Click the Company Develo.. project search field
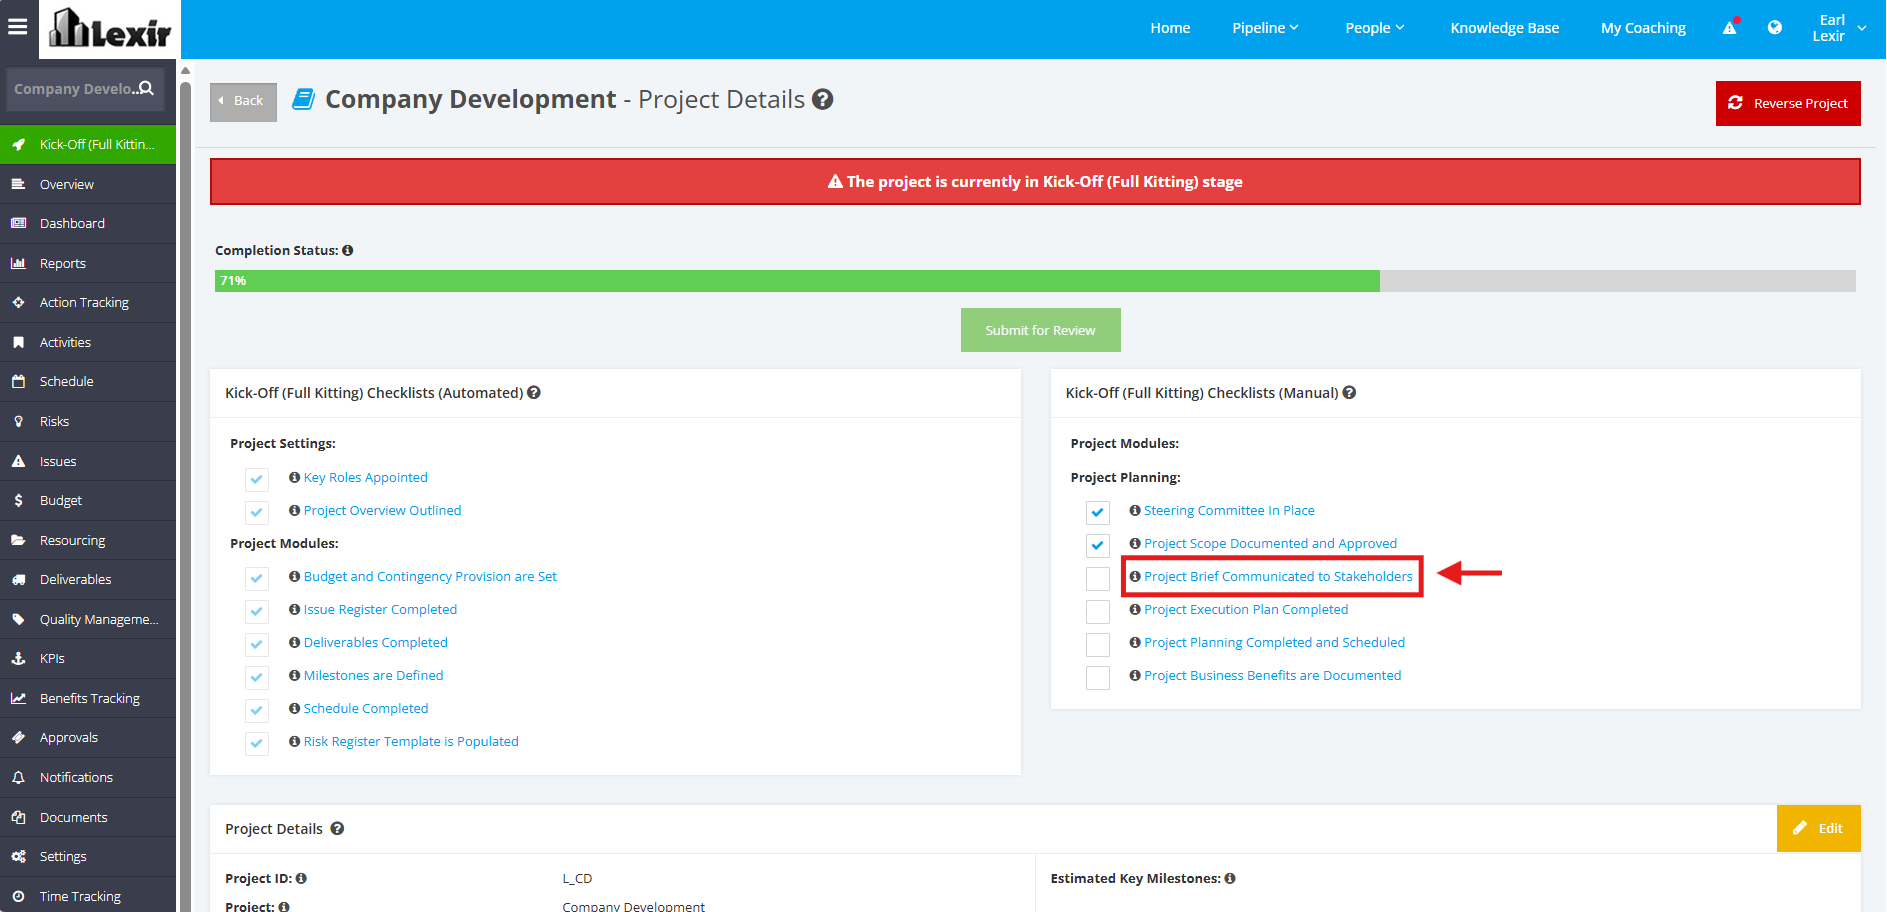The height and width of the screenshot is (912, 1887). point(84,89)
